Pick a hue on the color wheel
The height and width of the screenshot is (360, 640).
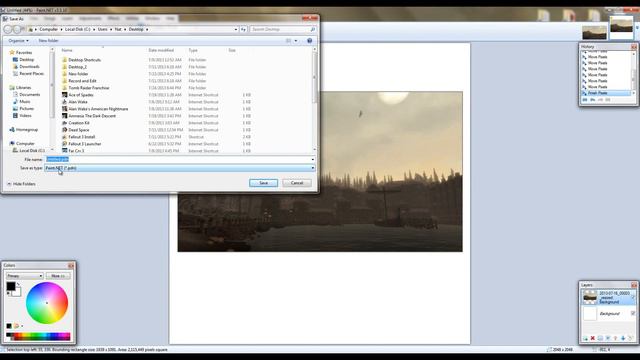[x=47, y=303]
